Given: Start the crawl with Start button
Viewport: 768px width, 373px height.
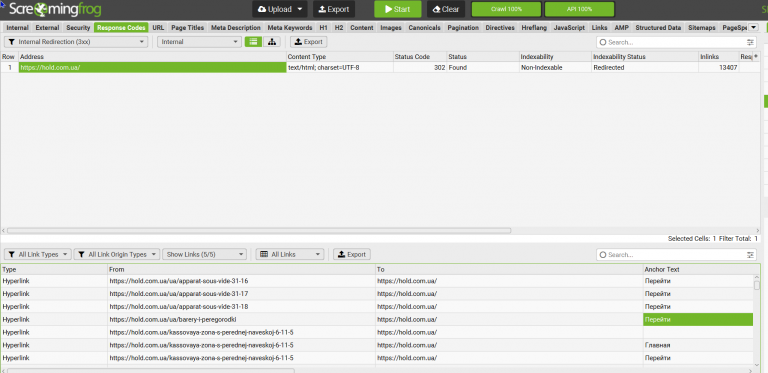Looking at the screenshot, I should [x=398, y=9].
